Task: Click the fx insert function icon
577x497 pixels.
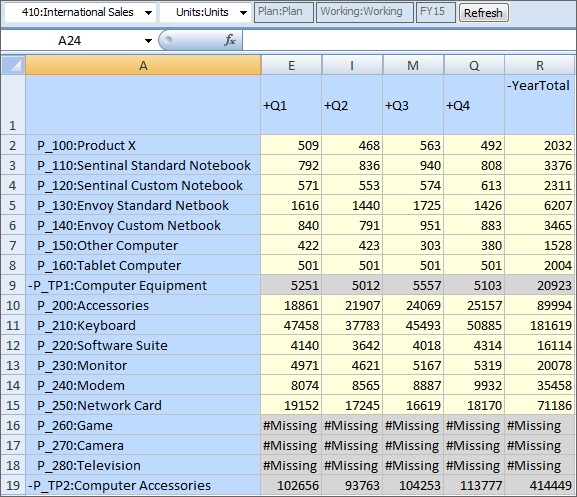Action: coord(230,40)
